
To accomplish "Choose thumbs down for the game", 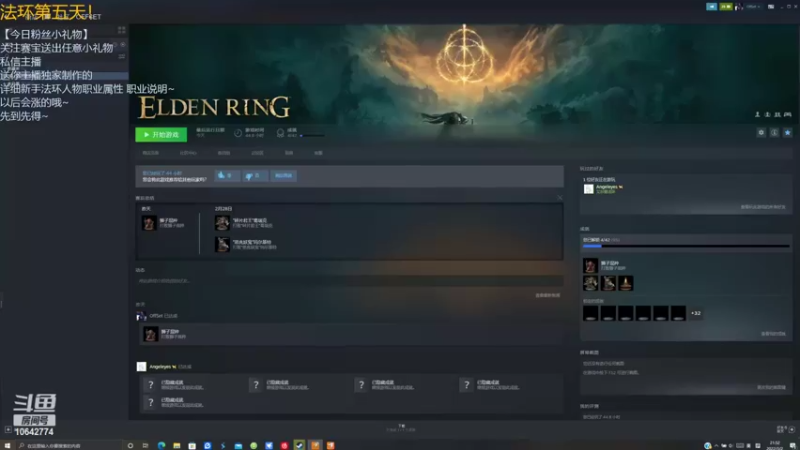I will point(255,176).
